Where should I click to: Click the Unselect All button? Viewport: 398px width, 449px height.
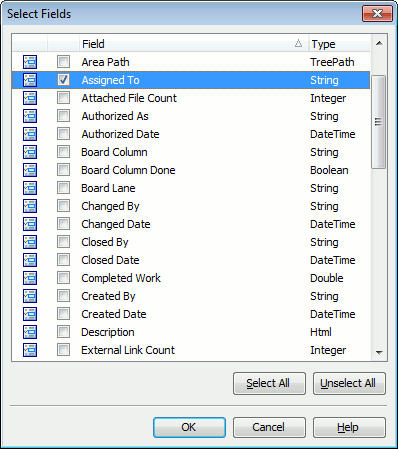coord(349,383)
